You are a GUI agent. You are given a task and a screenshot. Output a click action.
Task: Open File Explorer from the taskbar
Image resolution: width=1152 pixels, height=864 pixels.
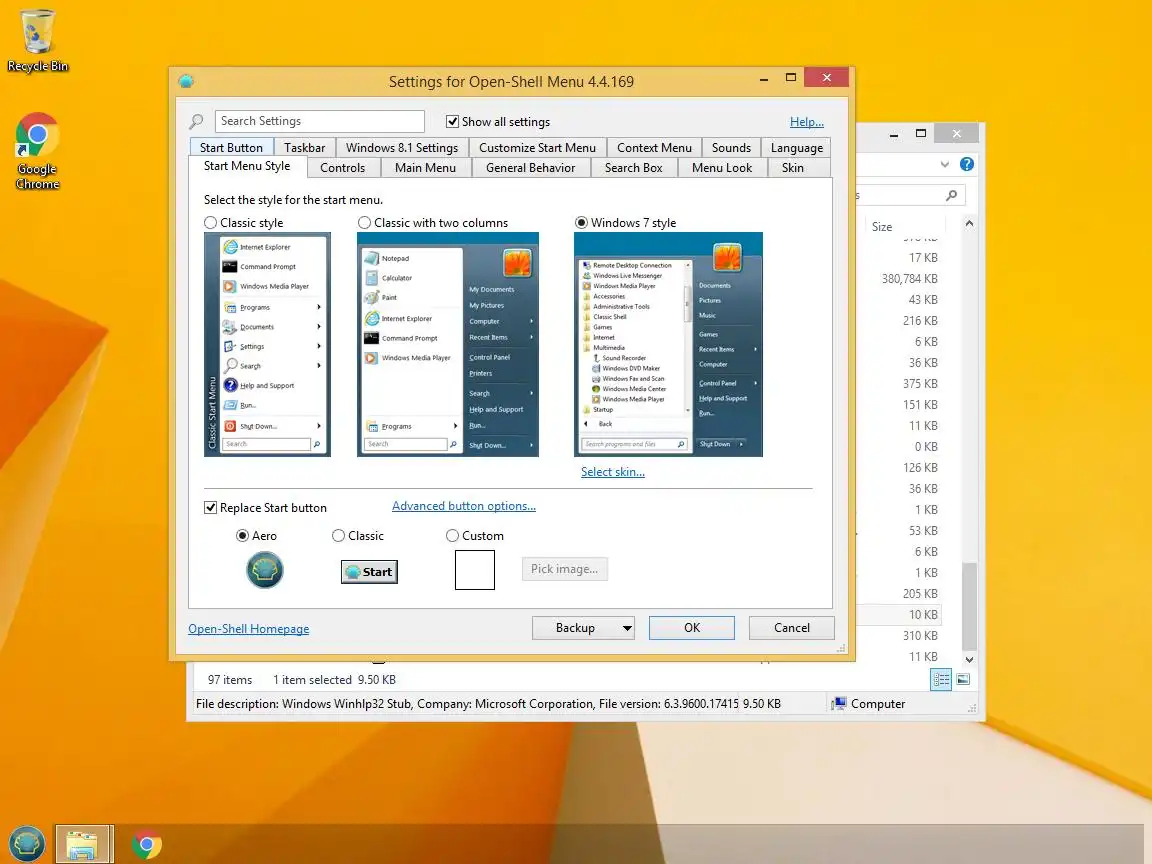[x=83, y=843]
